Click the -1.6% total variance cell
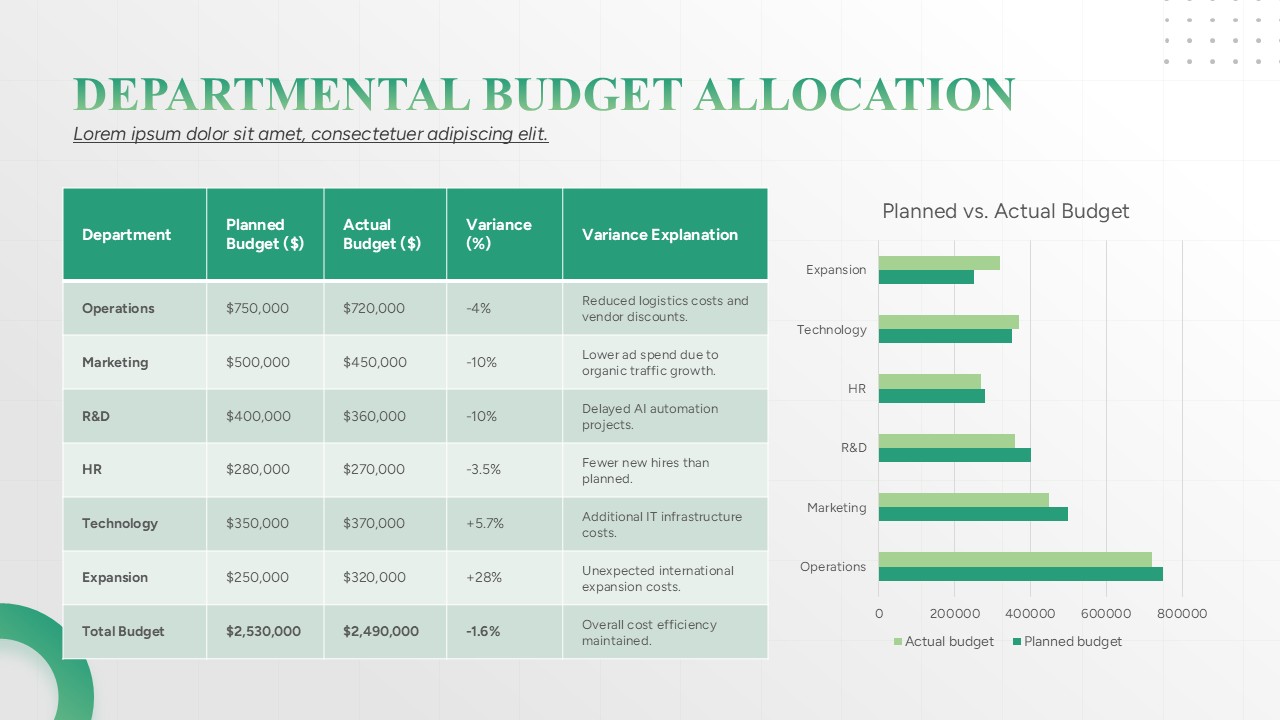Image resolution: width=1280 pixels, height=720 pixels. pos(505,632)
